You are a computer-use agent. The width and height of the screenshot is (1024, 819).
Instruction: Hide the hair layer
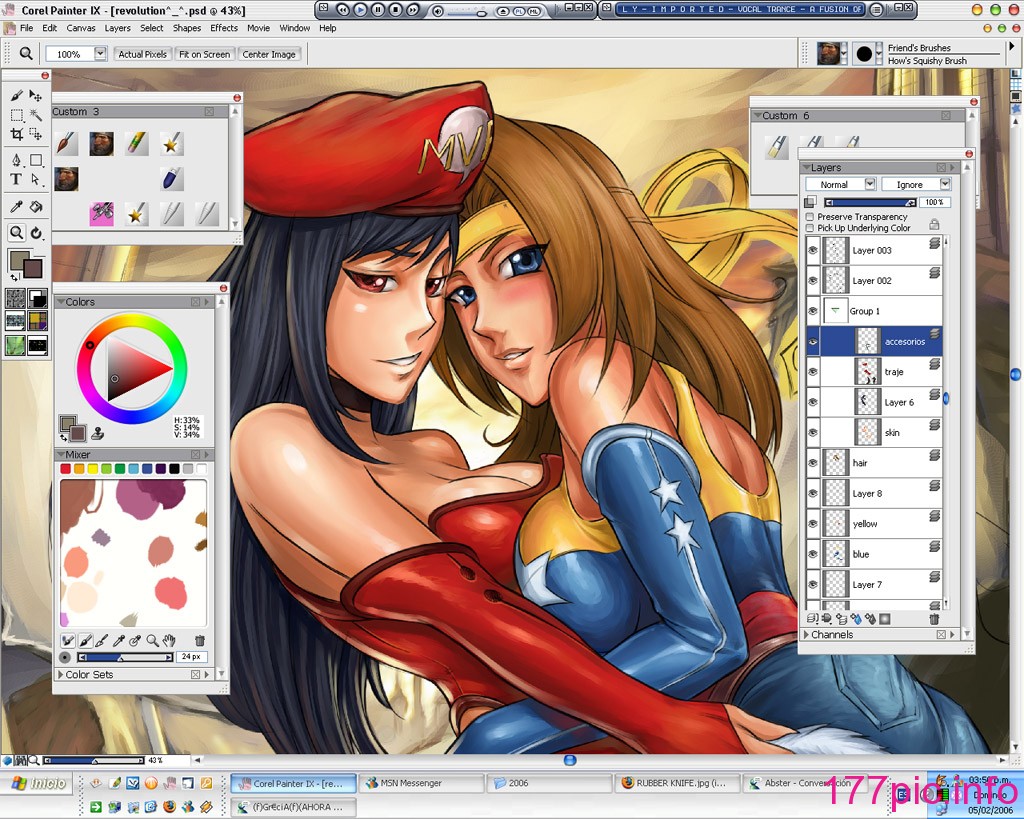[813, 463]
